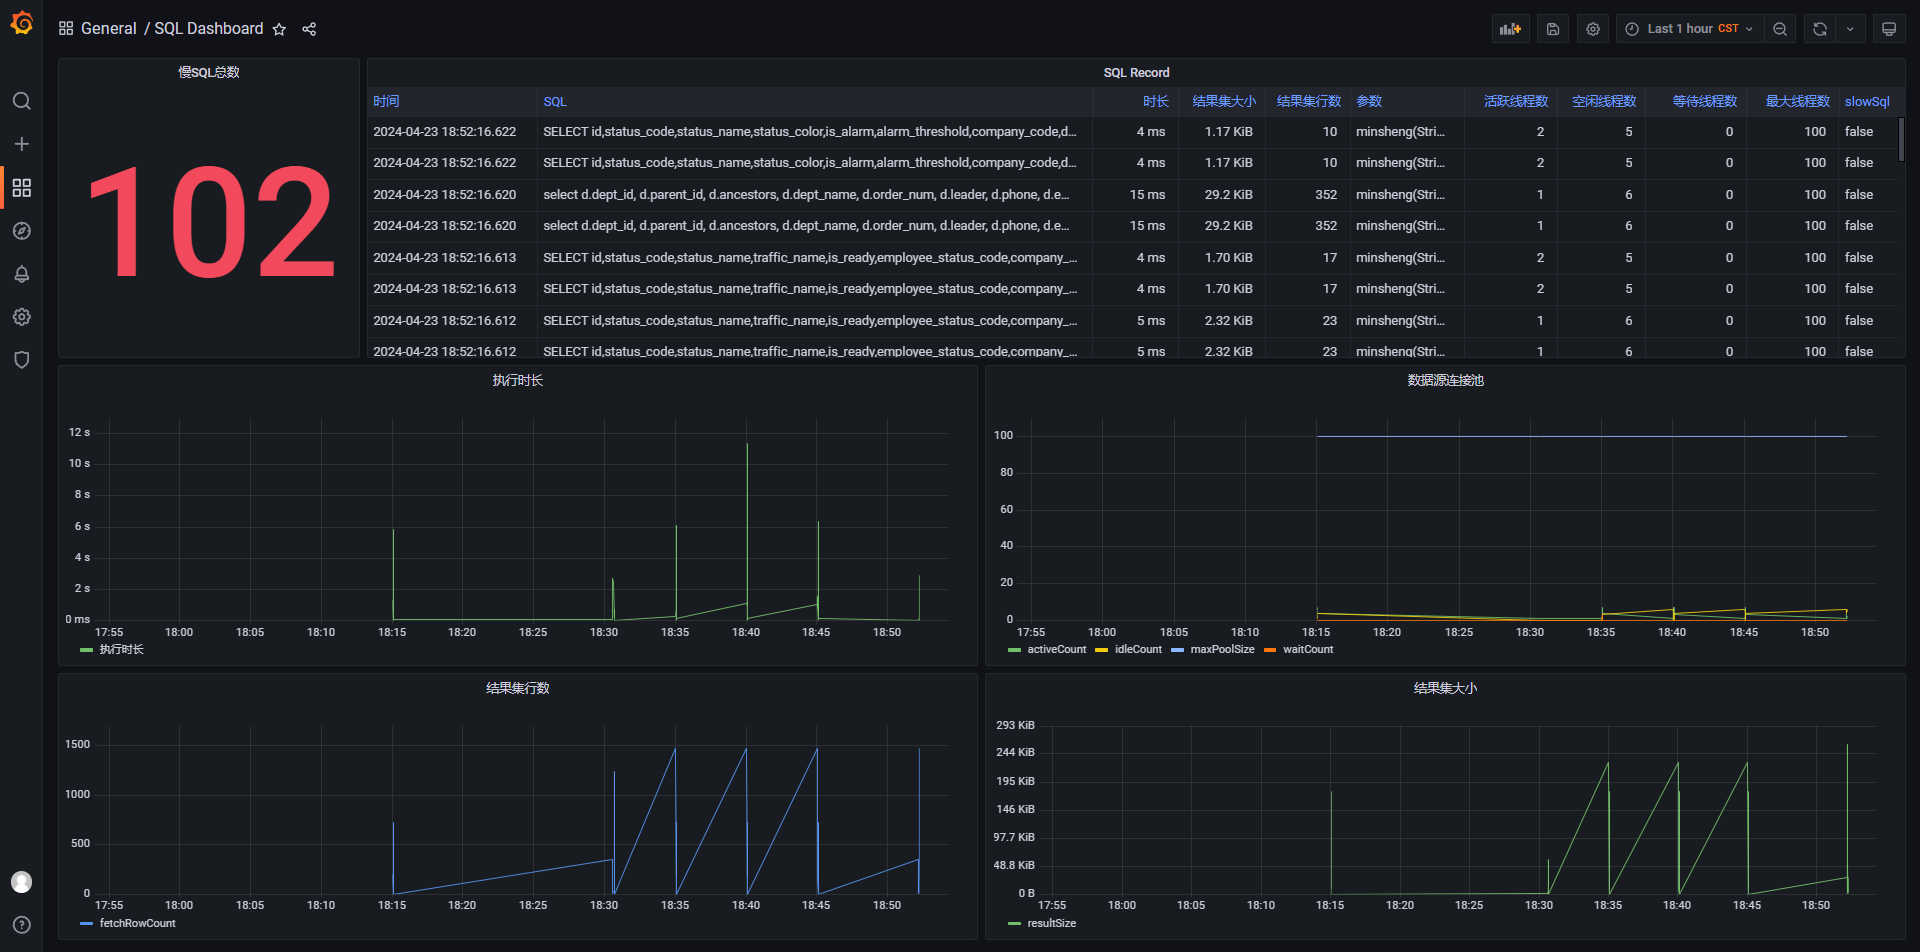Open the 结果集行数 panel title menu

point(518,688)
